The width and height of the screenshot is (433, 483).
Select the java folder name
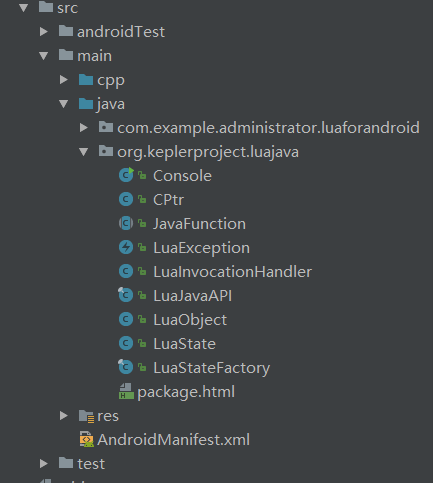[111, 105]
